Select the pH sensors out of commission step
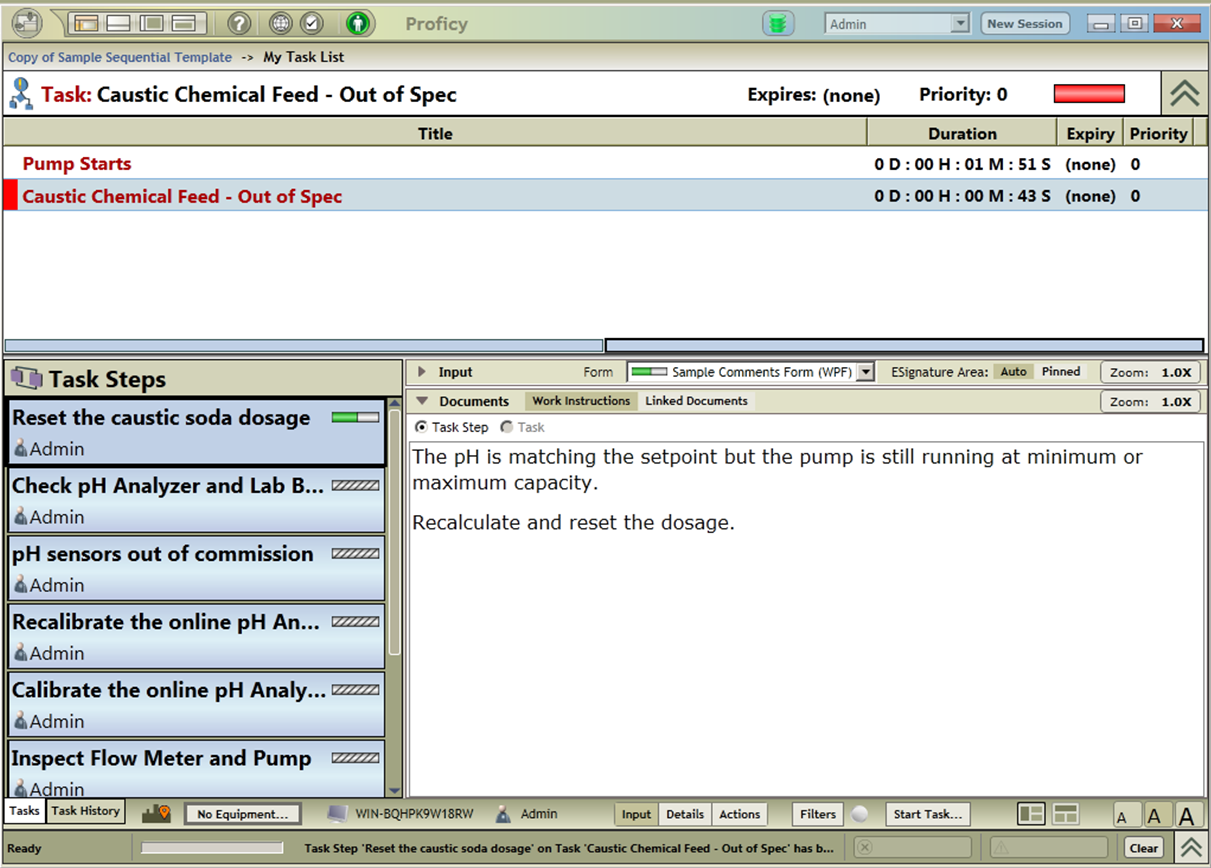The height and width of the screenshot is (868, 1211). 196,568
